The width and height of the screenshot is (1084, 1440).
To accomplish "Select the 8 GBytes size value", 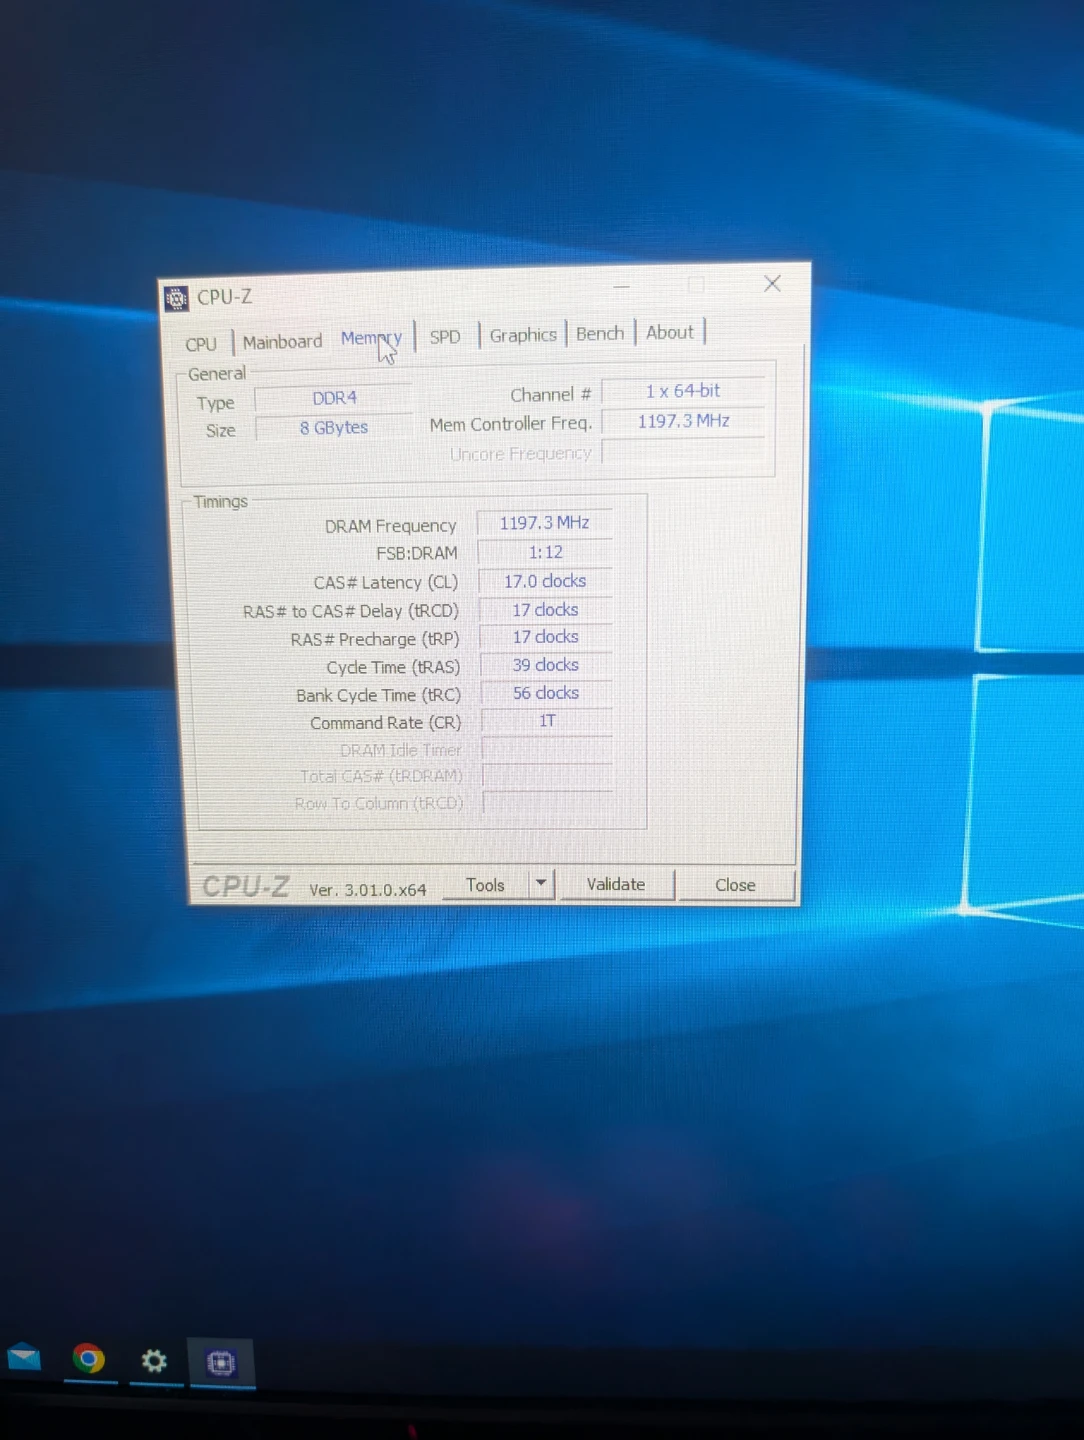I will [334, 427].
